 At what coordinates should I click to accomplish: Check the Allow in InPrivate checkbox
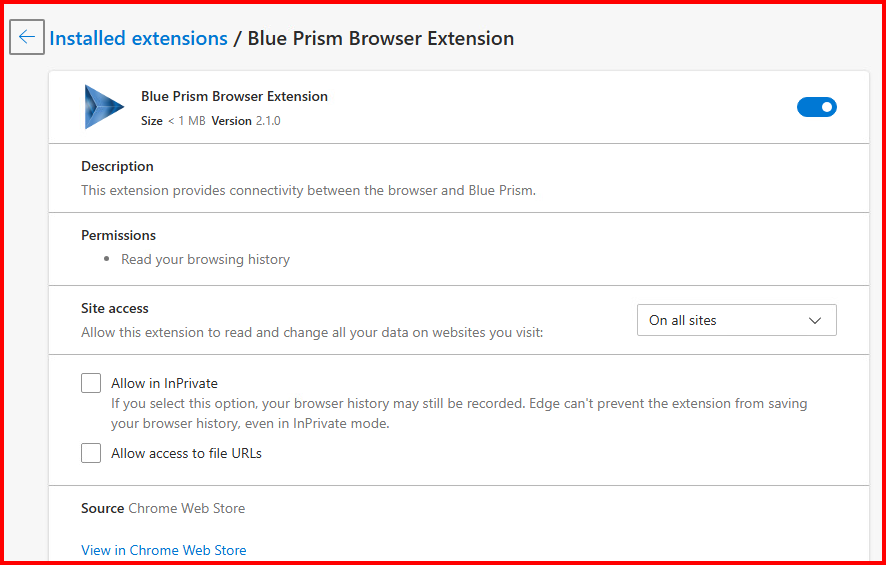click(x=91, y=383)
